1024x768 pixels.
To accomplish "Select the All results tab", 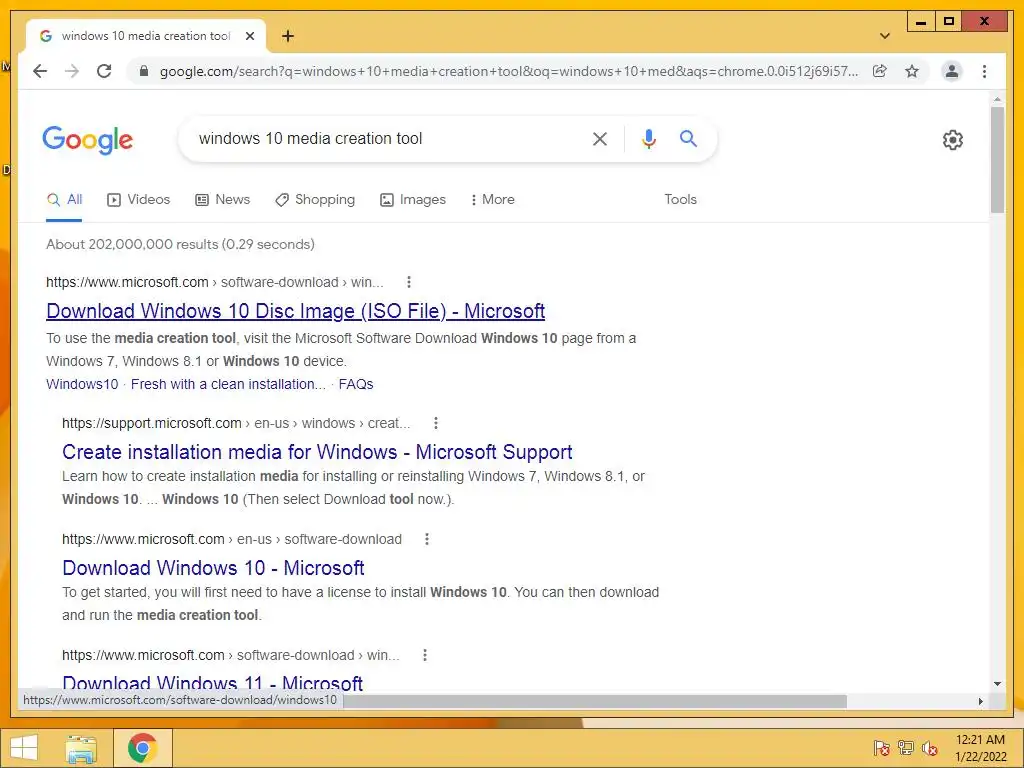I will pyautogui.click(x=65, y=199).
